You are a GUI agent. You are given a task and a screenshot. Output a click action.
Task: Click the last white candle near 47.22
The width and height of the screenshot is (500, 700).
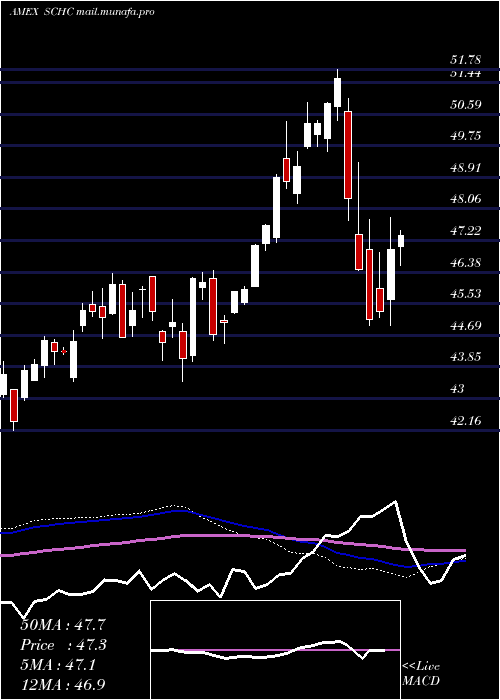coord(401,241)
